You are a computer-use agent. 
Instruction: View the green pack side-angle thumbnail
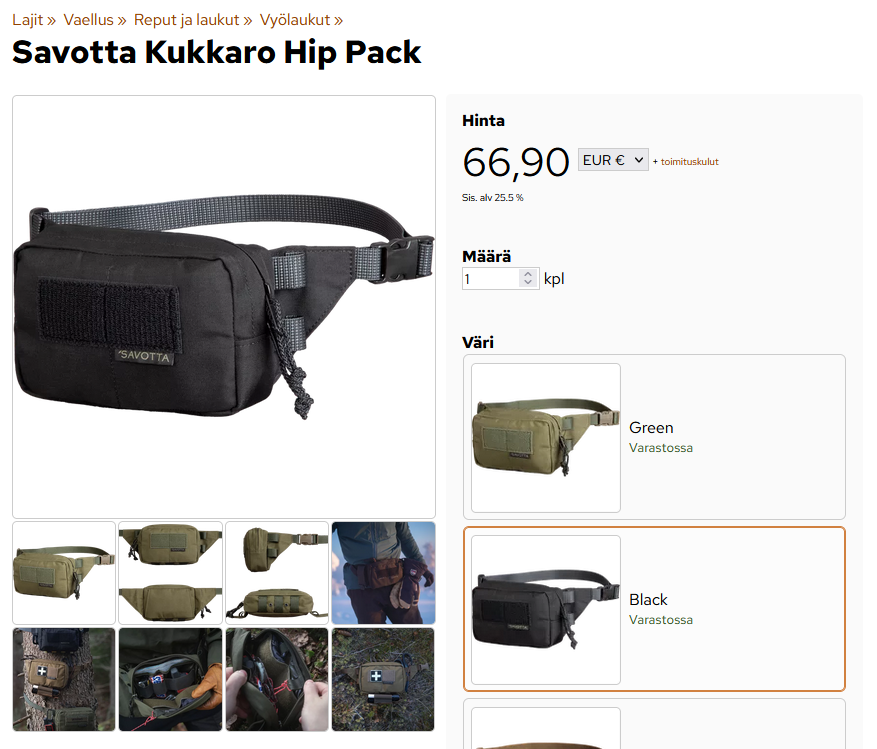(64, 573)
